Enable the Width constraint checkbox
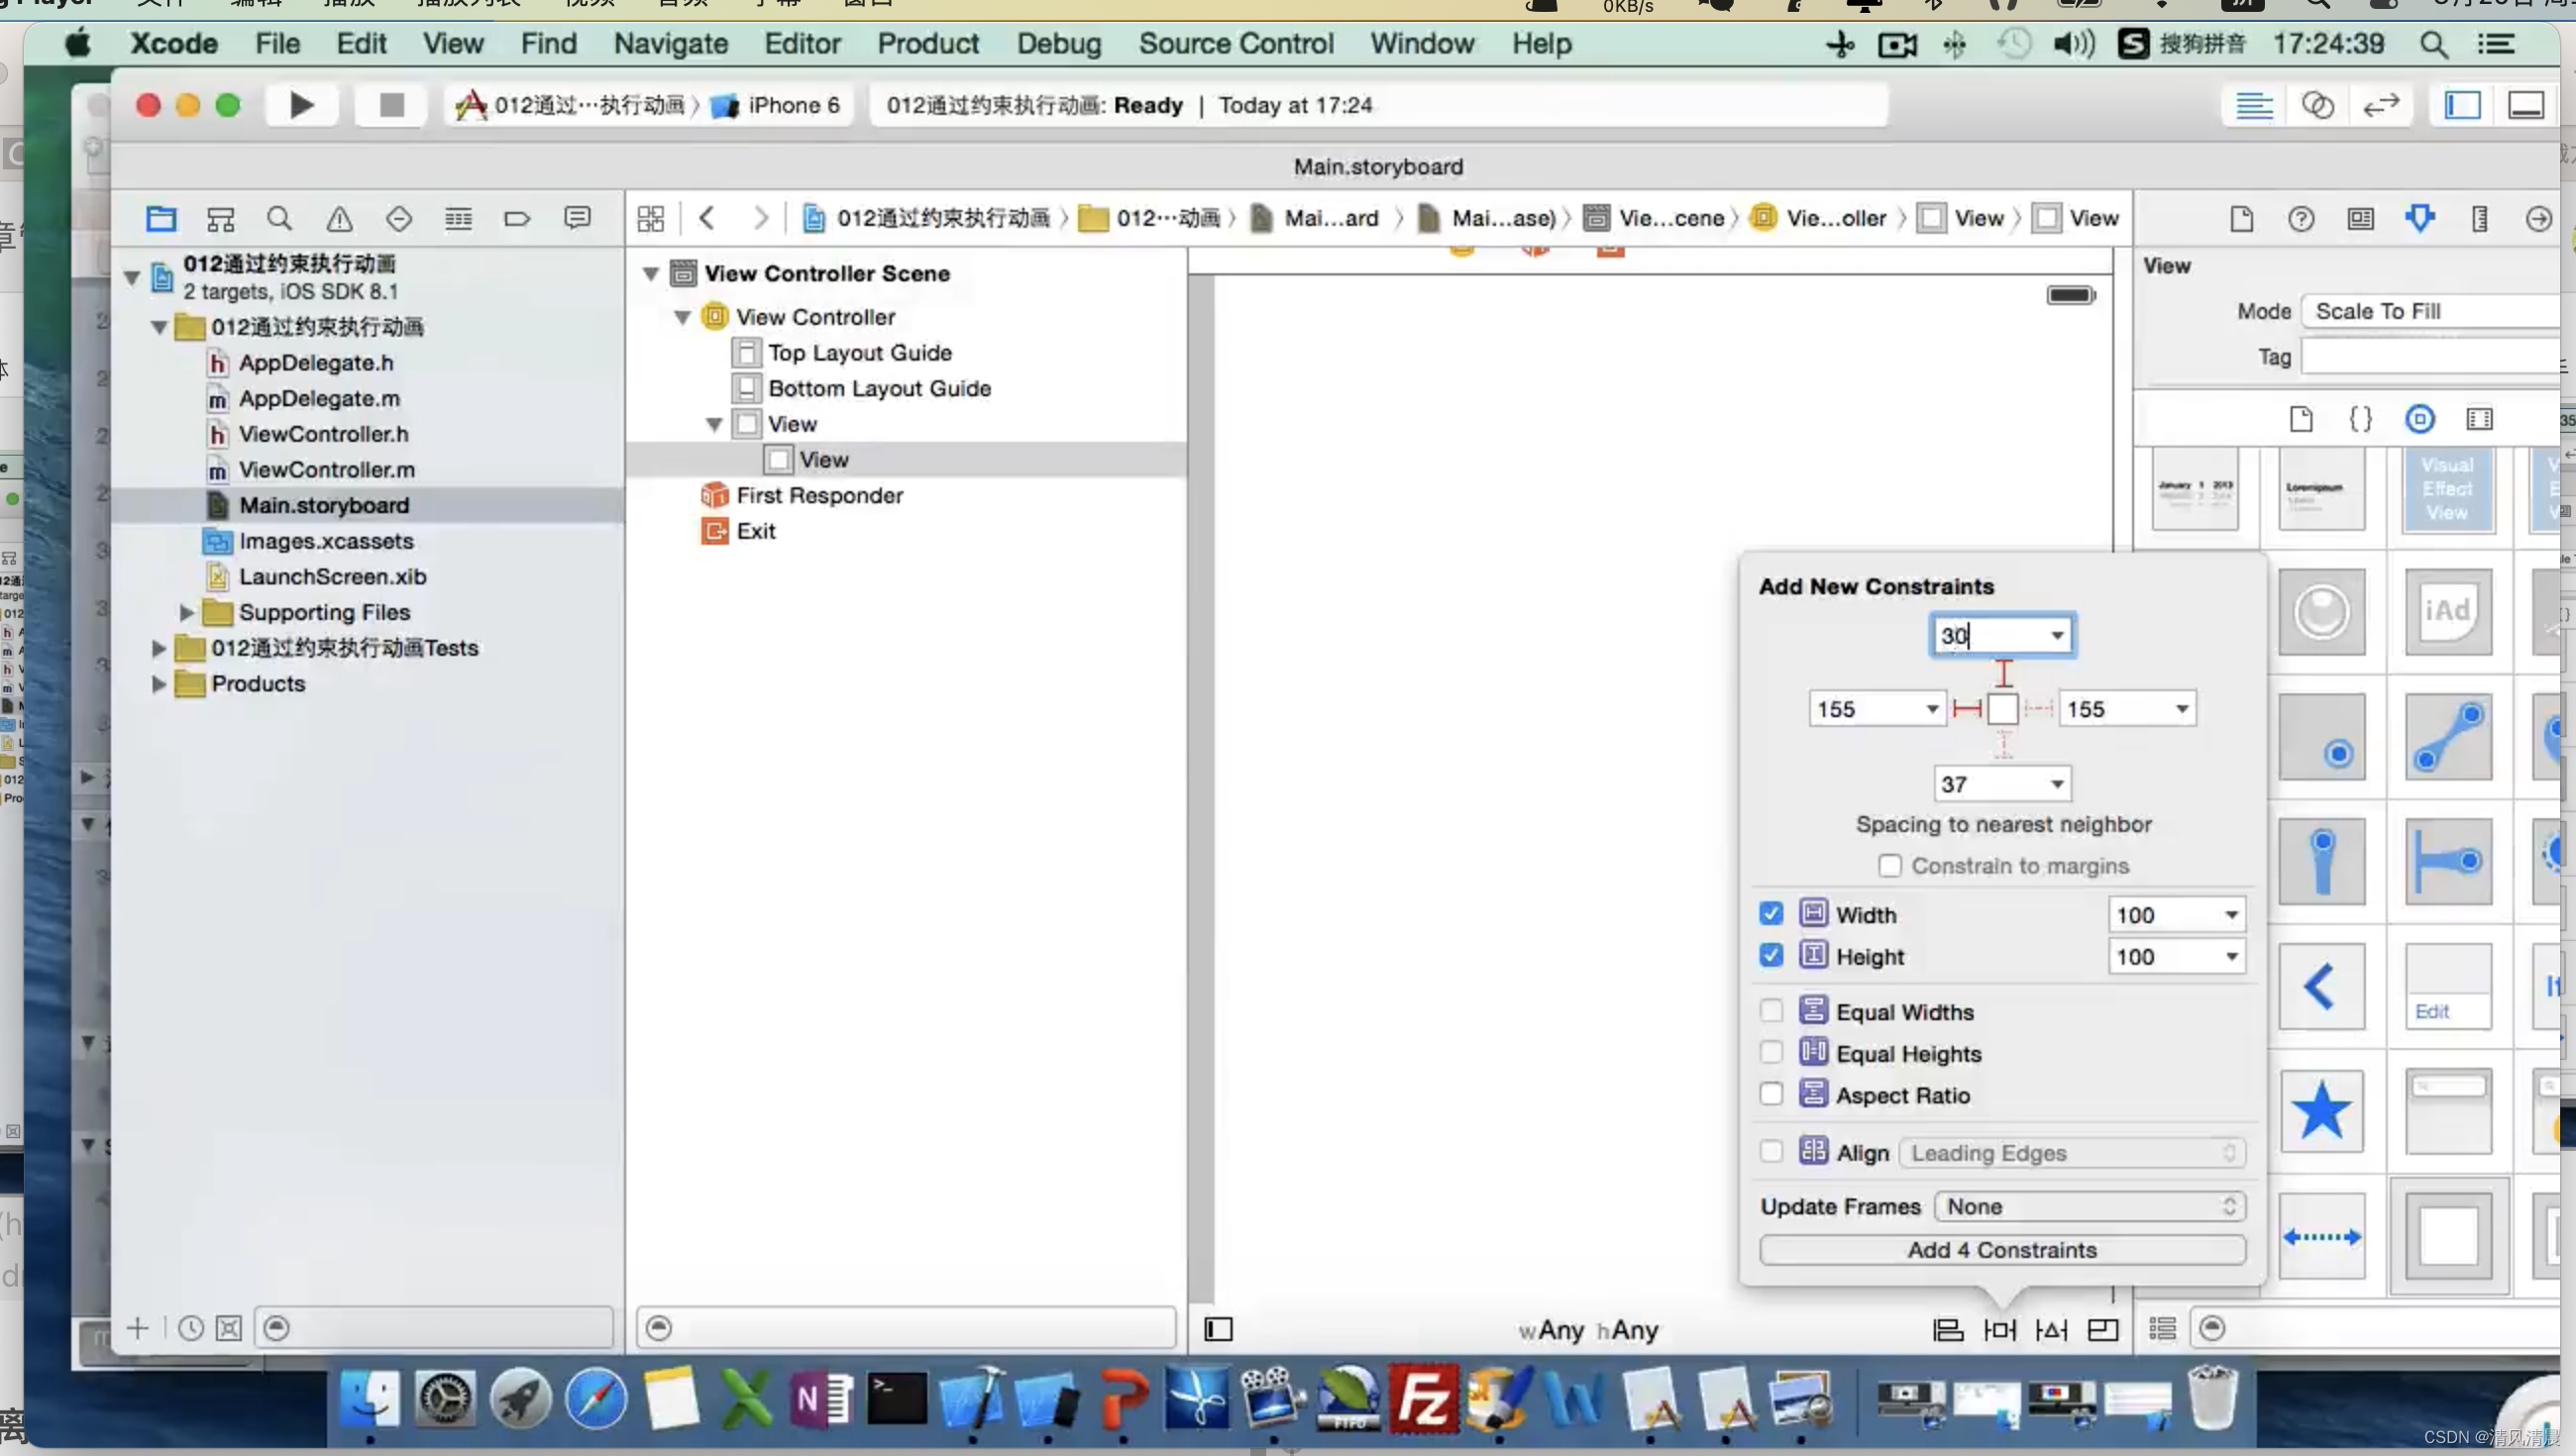Viewport: 2576px width, 1456px height. pos(1771,913)
